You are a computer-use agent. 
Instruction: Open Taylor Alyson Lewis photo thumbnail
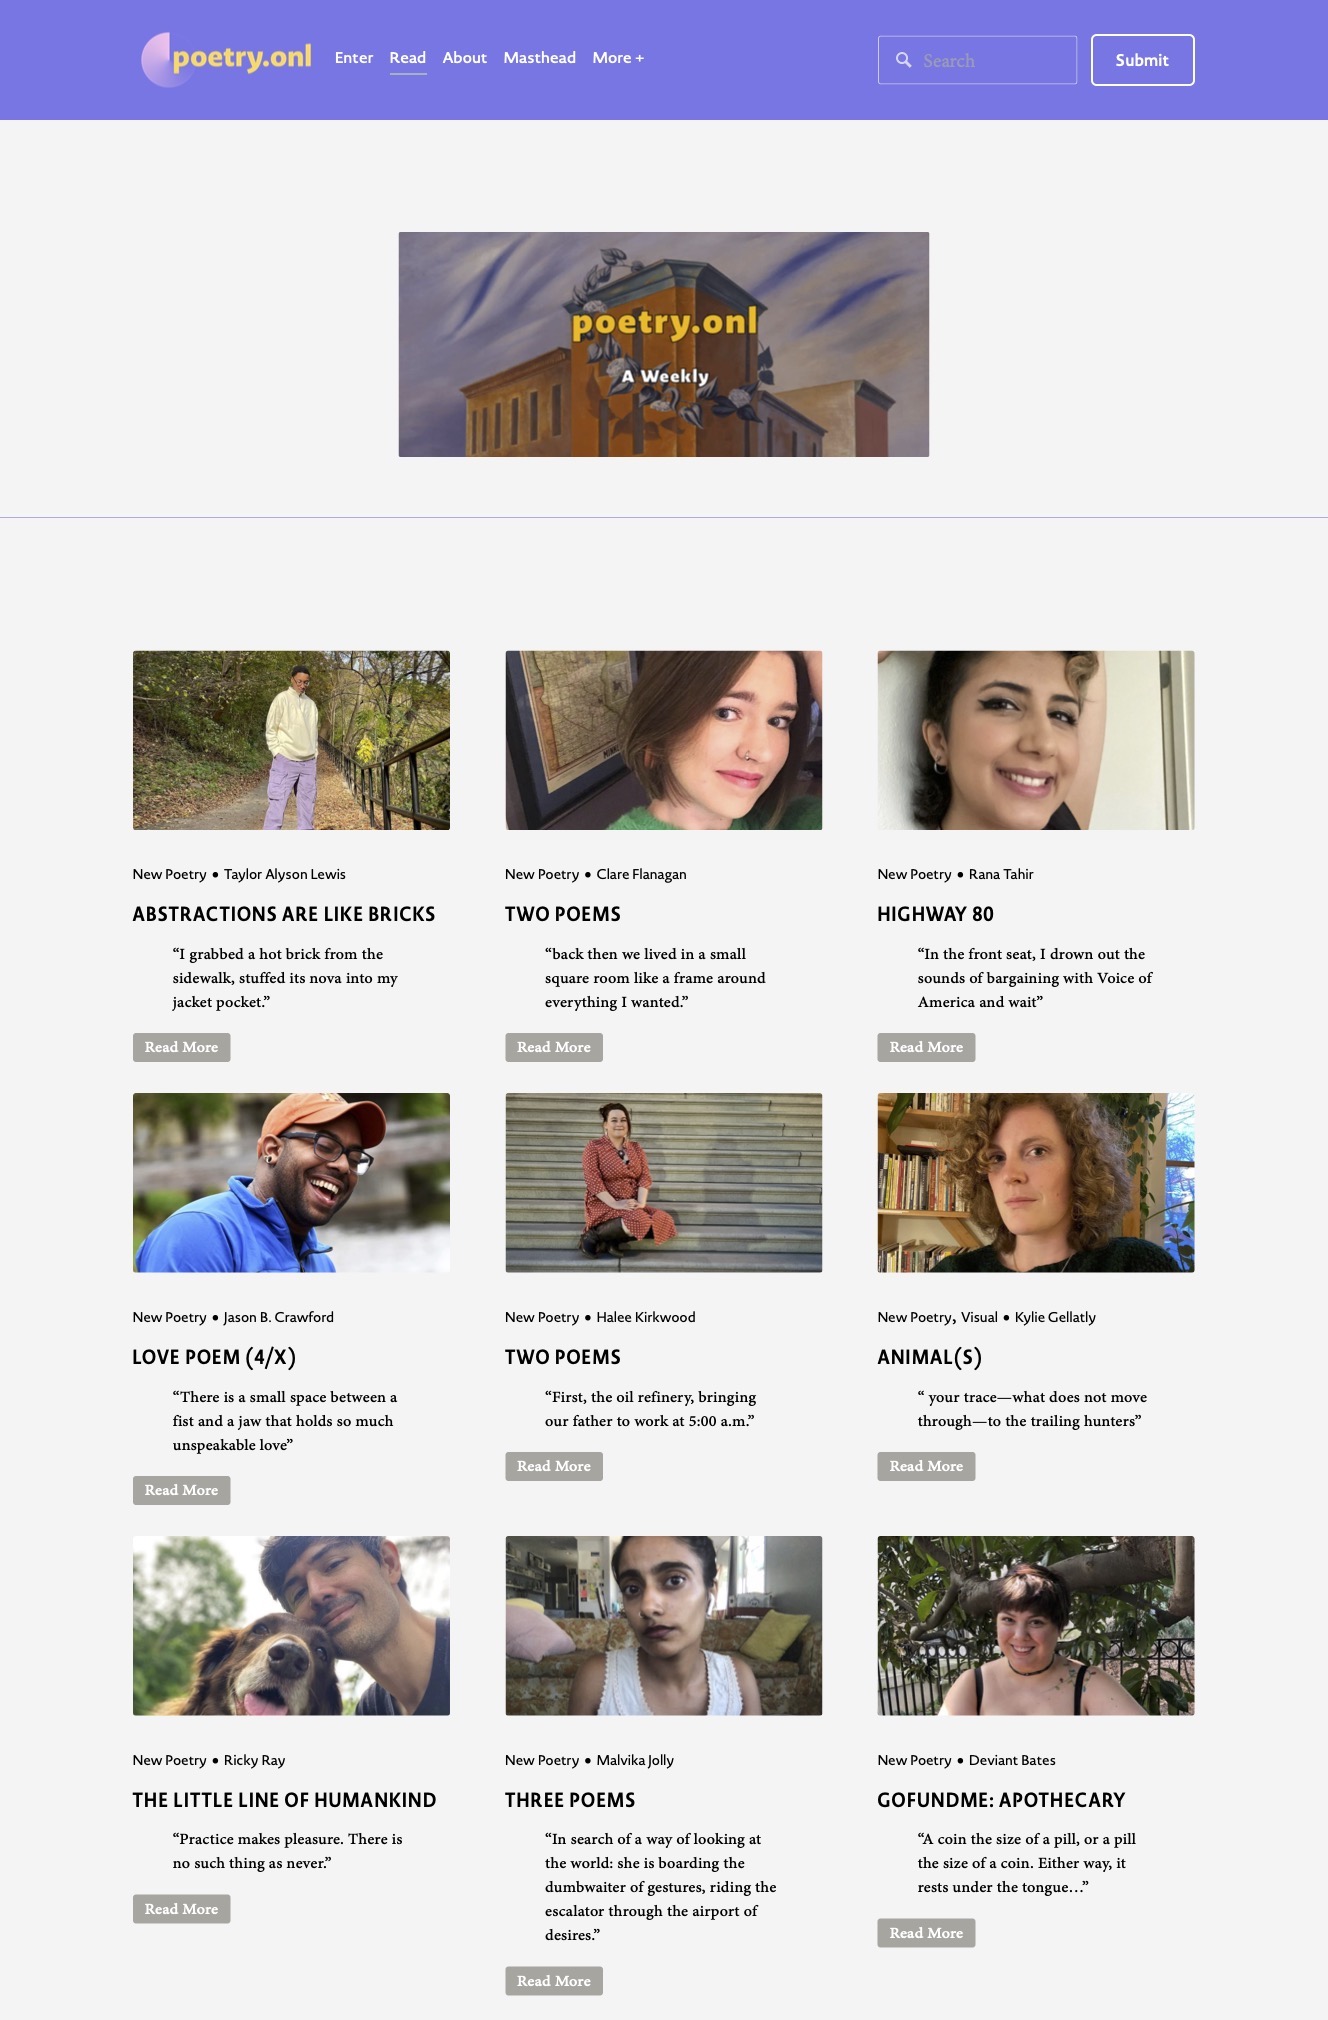pos(291,740)
